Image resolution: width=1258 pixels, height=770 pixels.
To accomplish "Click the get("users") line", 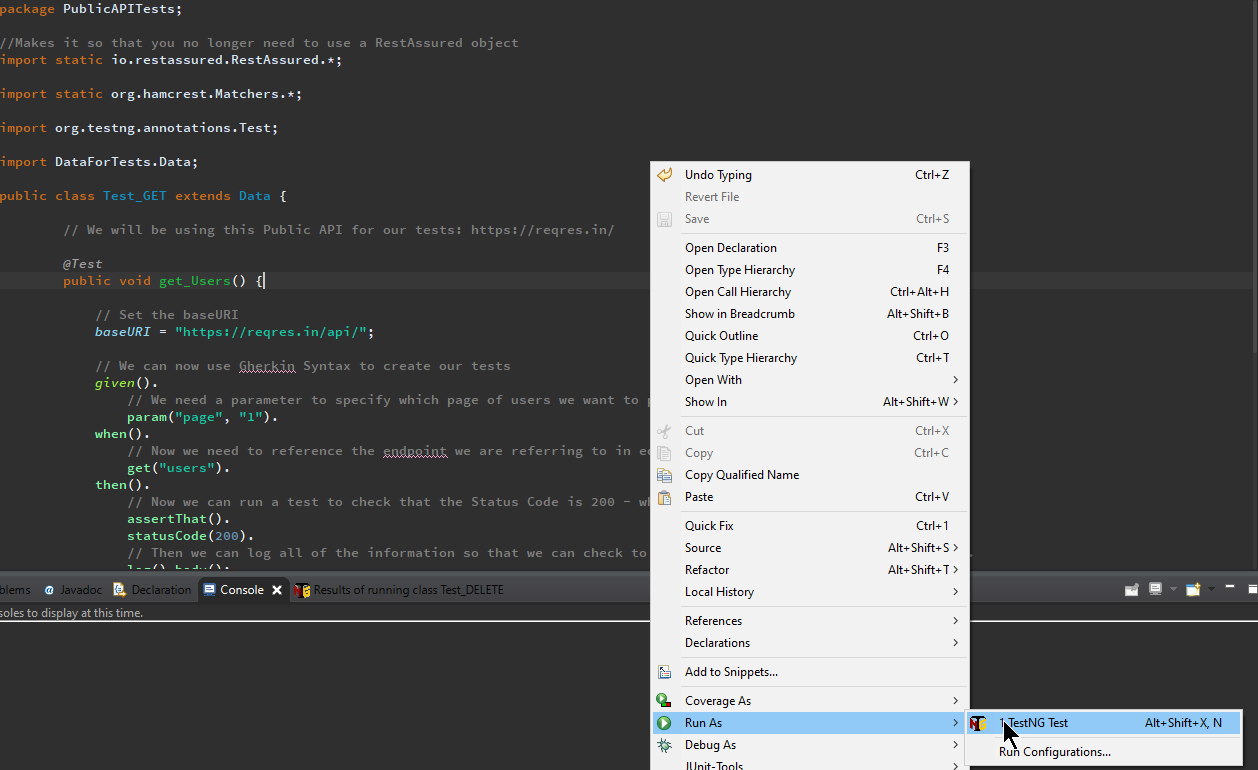I will [179, 468].
